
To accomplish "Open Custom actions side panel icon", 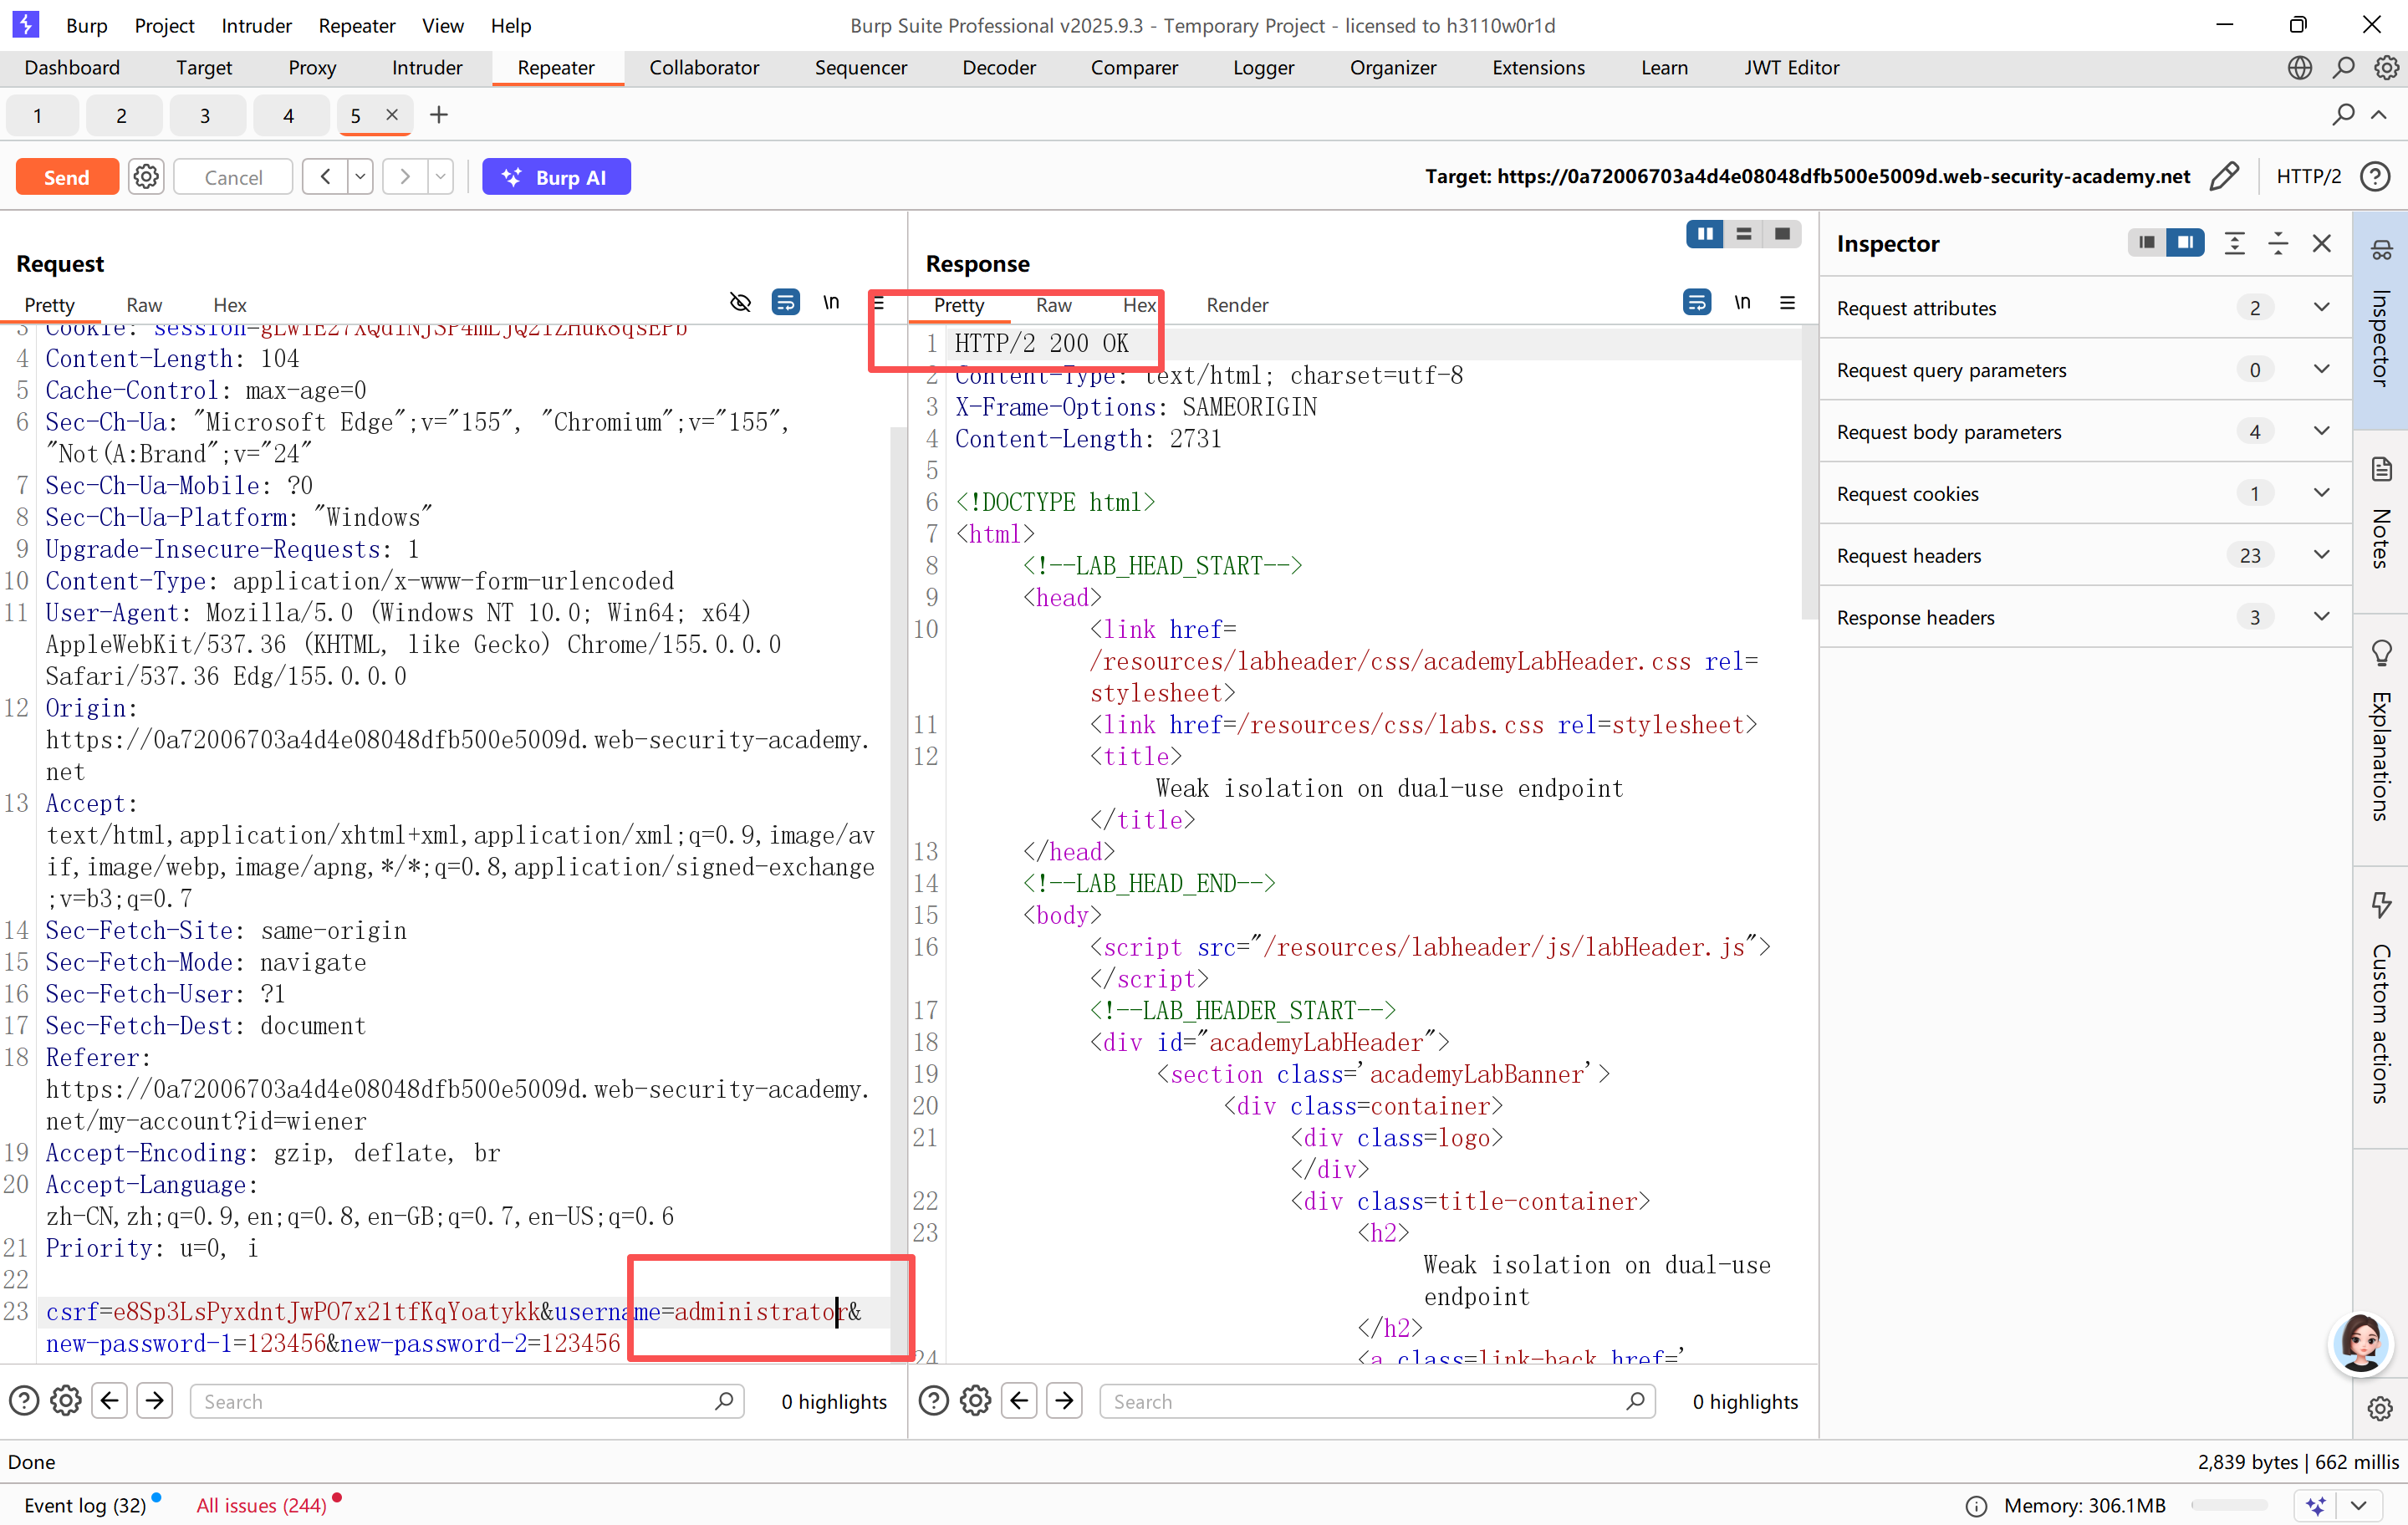I will click(2381, 905).
